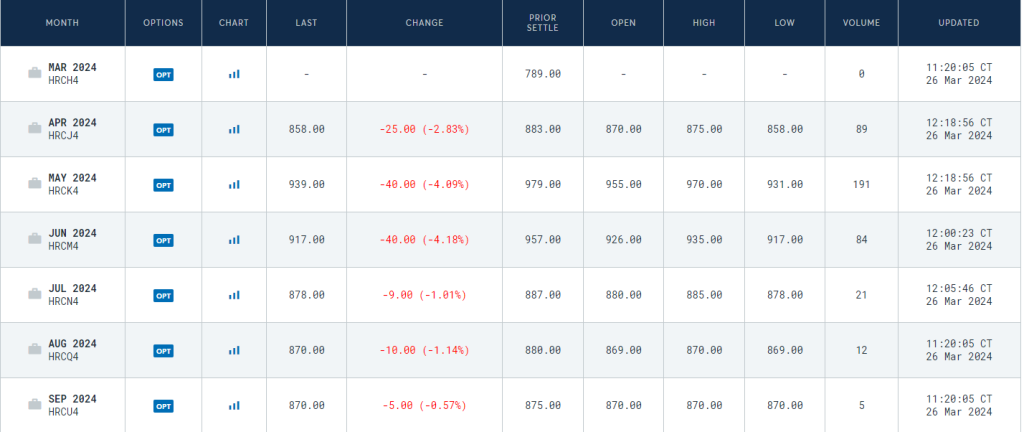Click the MONTH column header
Screen dimensions: 1024x432
62,23
